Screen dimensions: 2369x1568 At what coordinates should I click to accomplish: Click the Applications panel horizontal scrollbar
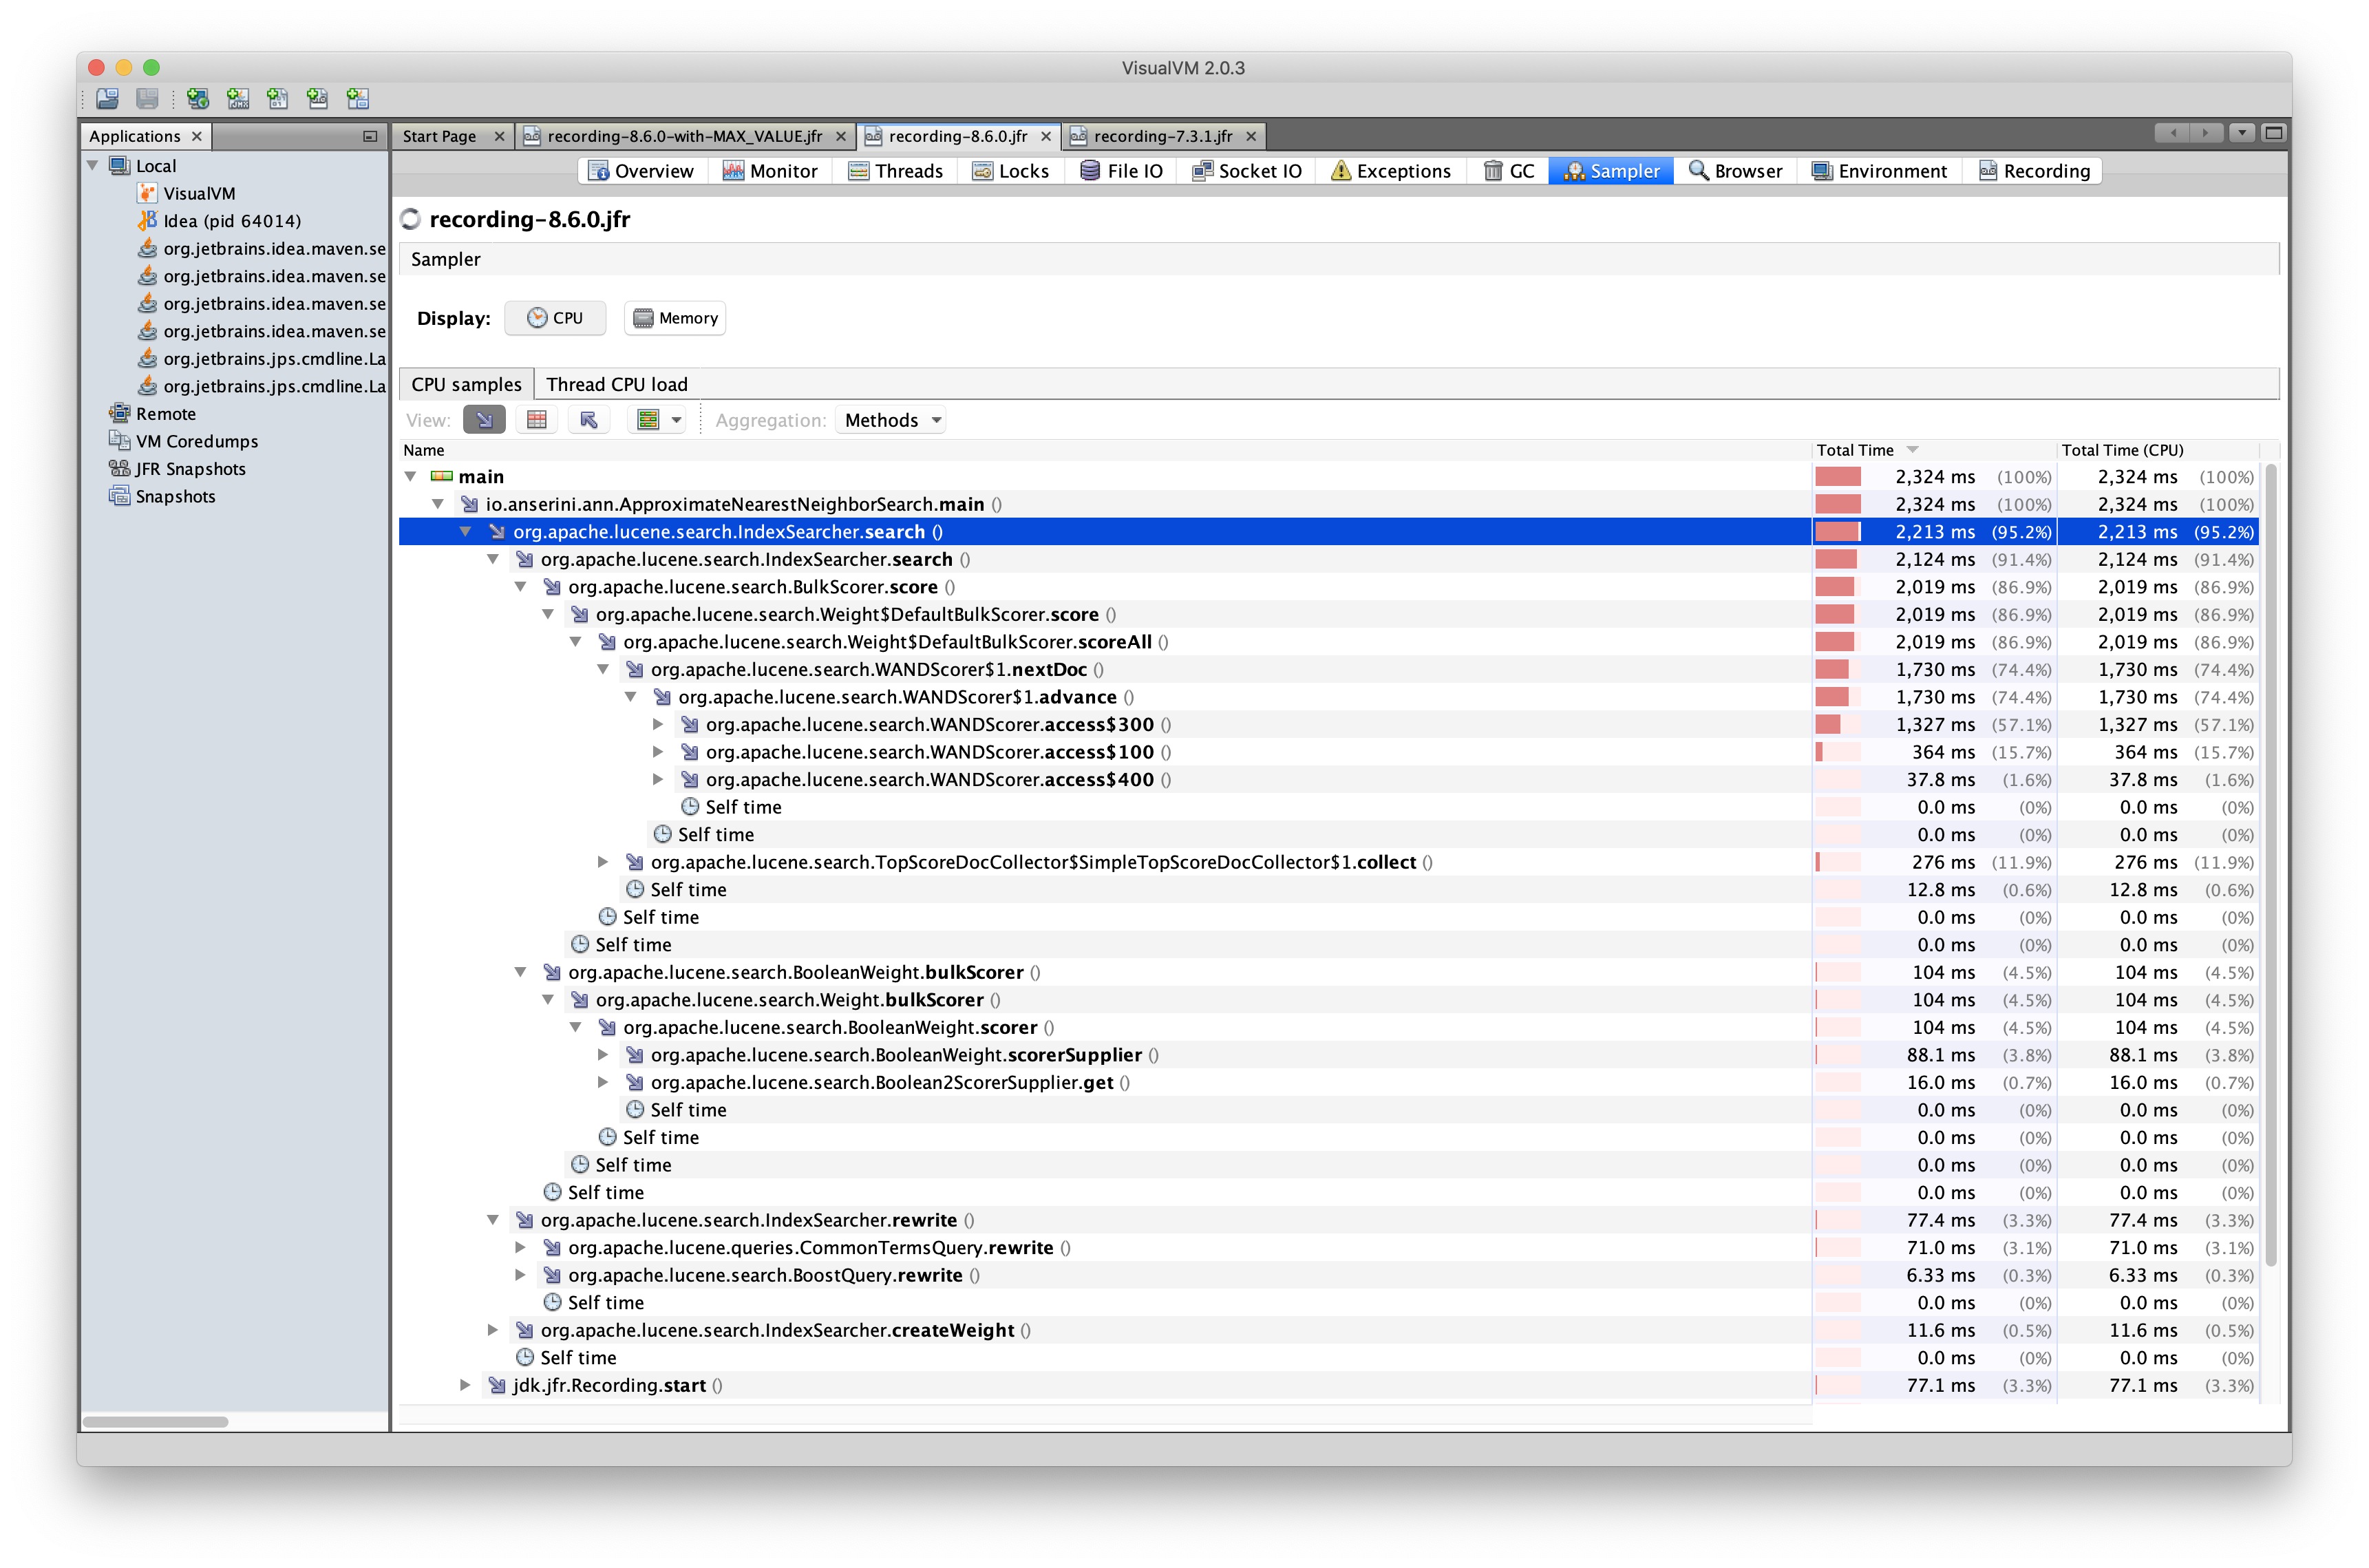pos(155,1421)
